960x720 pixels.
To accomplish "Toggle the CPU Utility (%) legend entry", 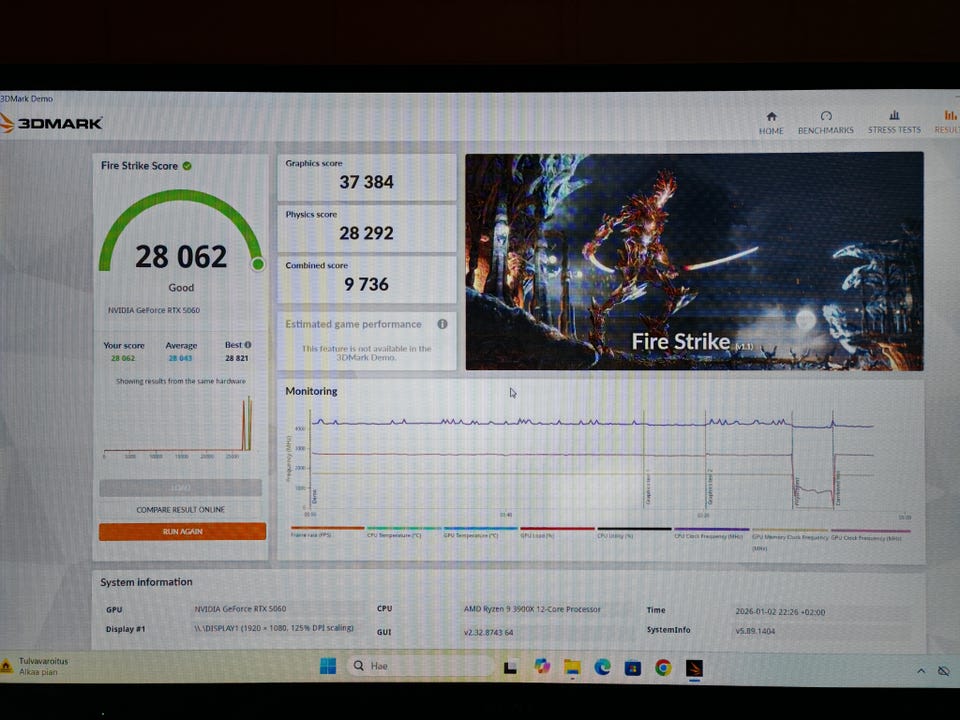I will pyautogui.click(x=634, y=533).
